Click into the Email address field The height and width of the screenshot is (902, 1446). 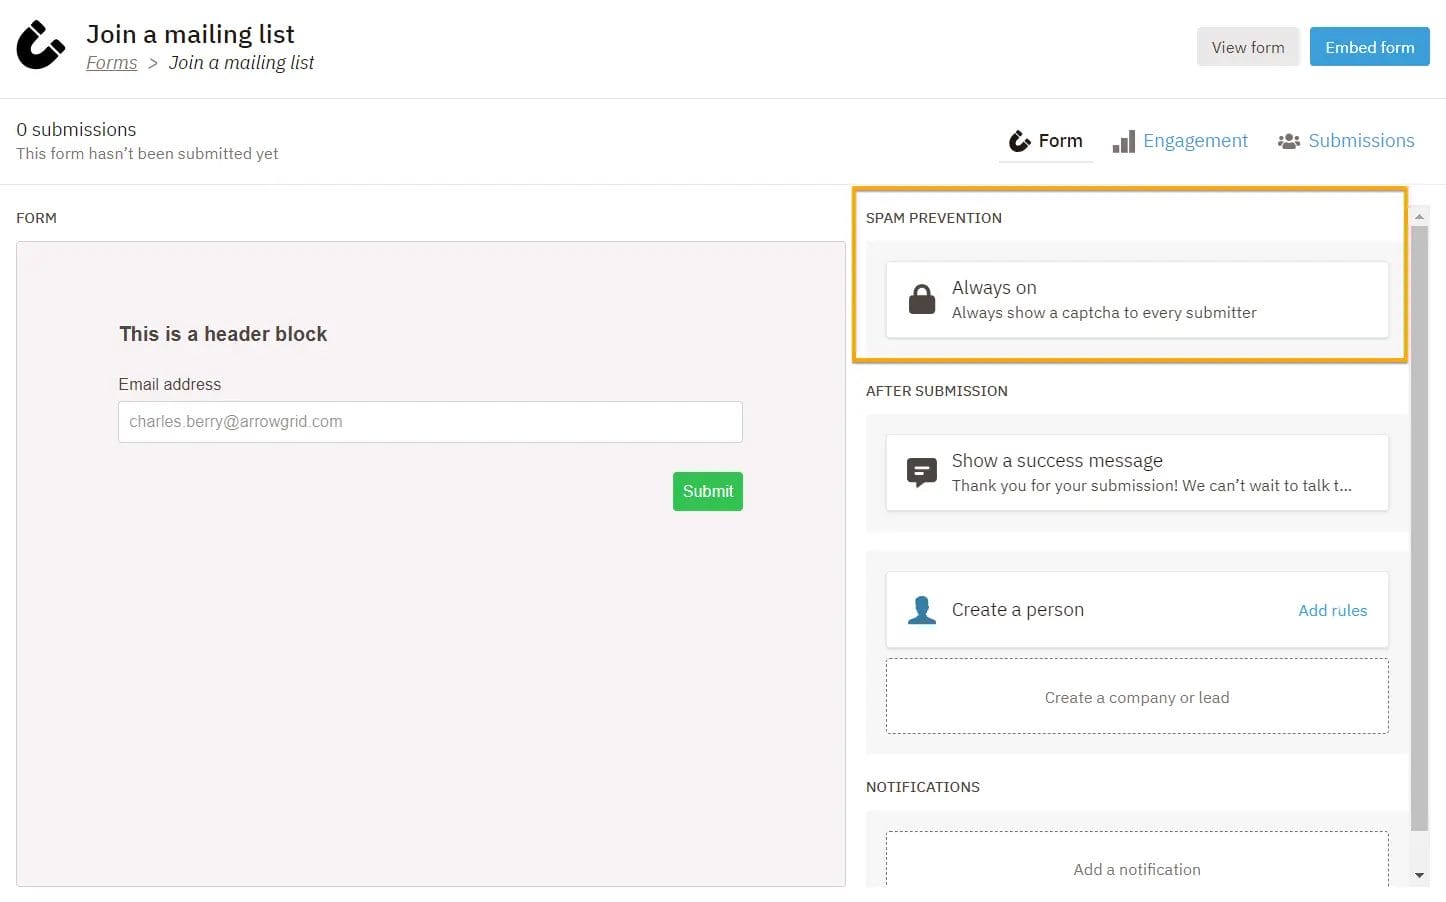(430, 422)
